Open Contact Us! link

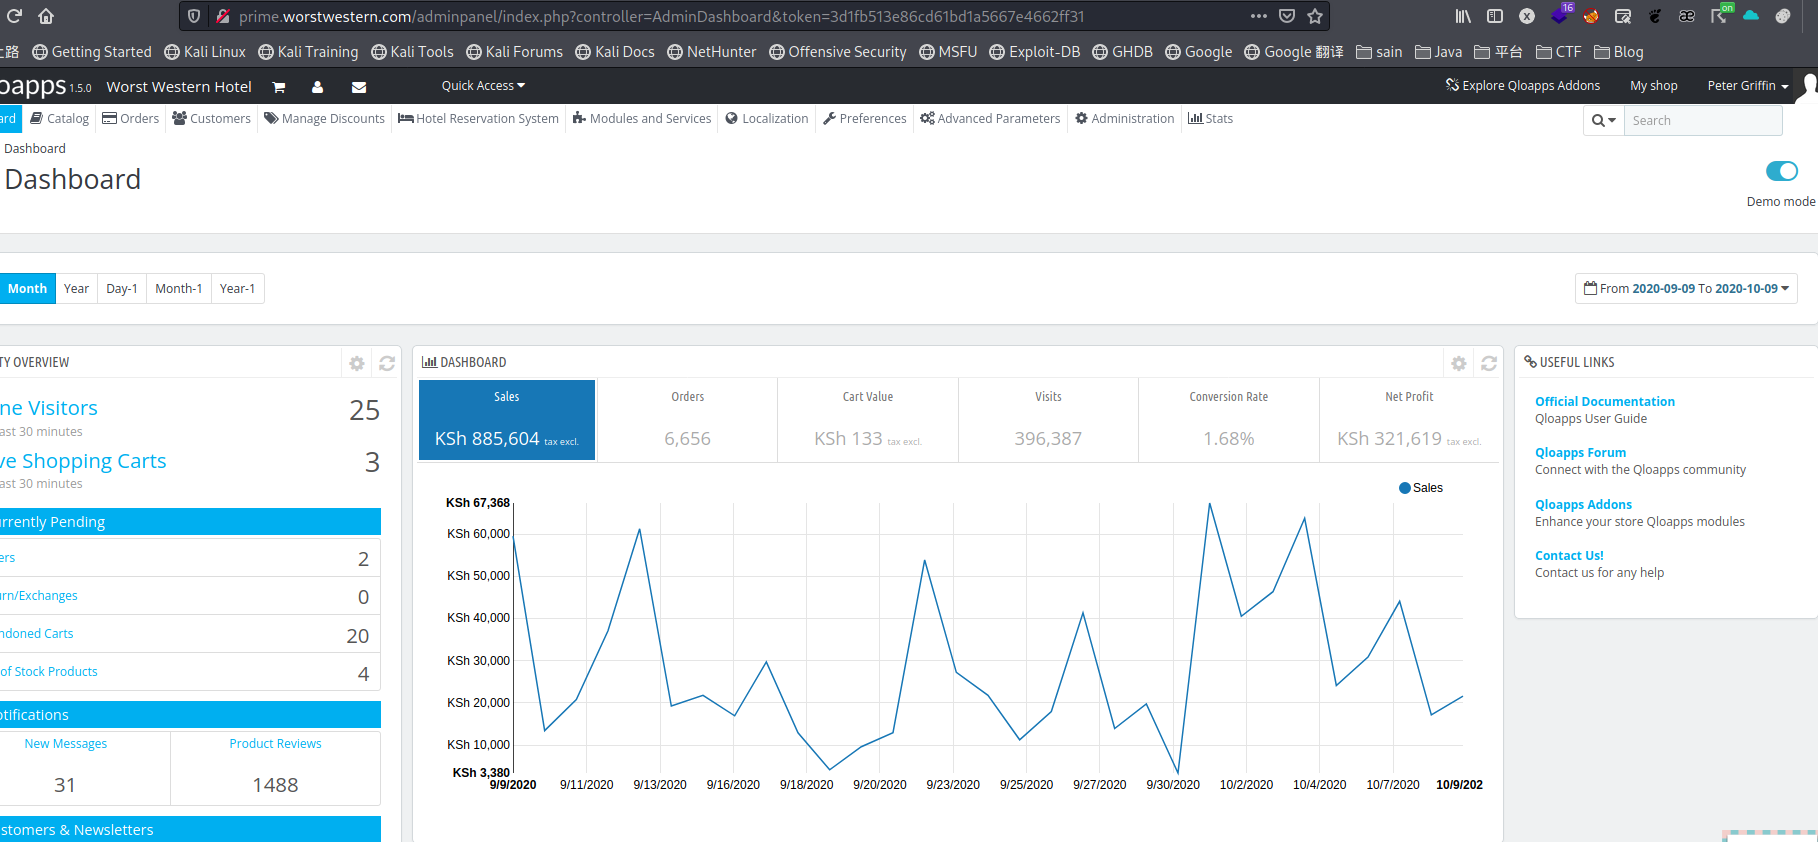[1569, 555]
